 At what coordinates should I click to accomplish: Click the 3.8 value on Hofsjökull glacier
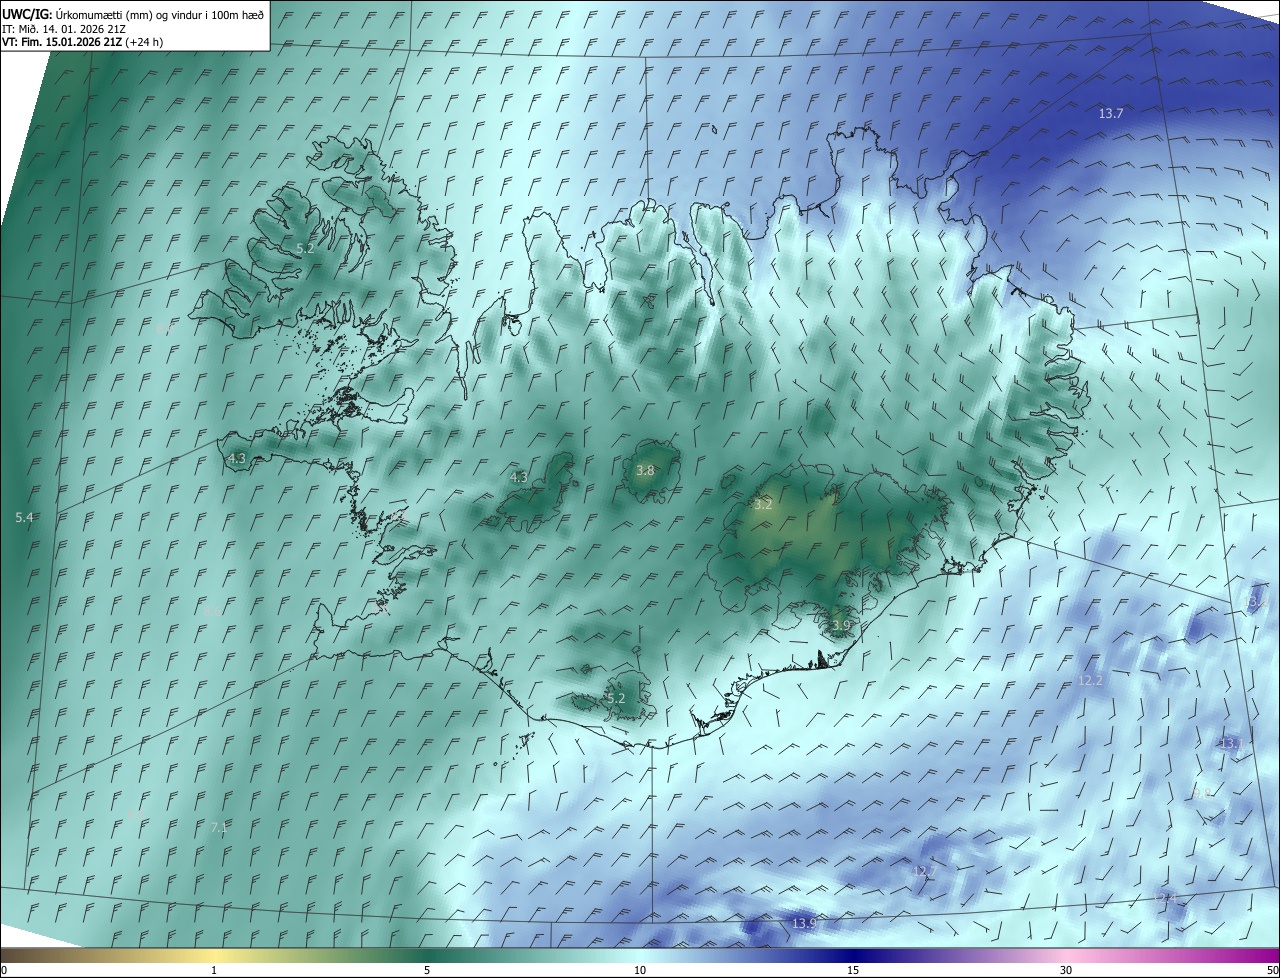[x=645, y=470]
